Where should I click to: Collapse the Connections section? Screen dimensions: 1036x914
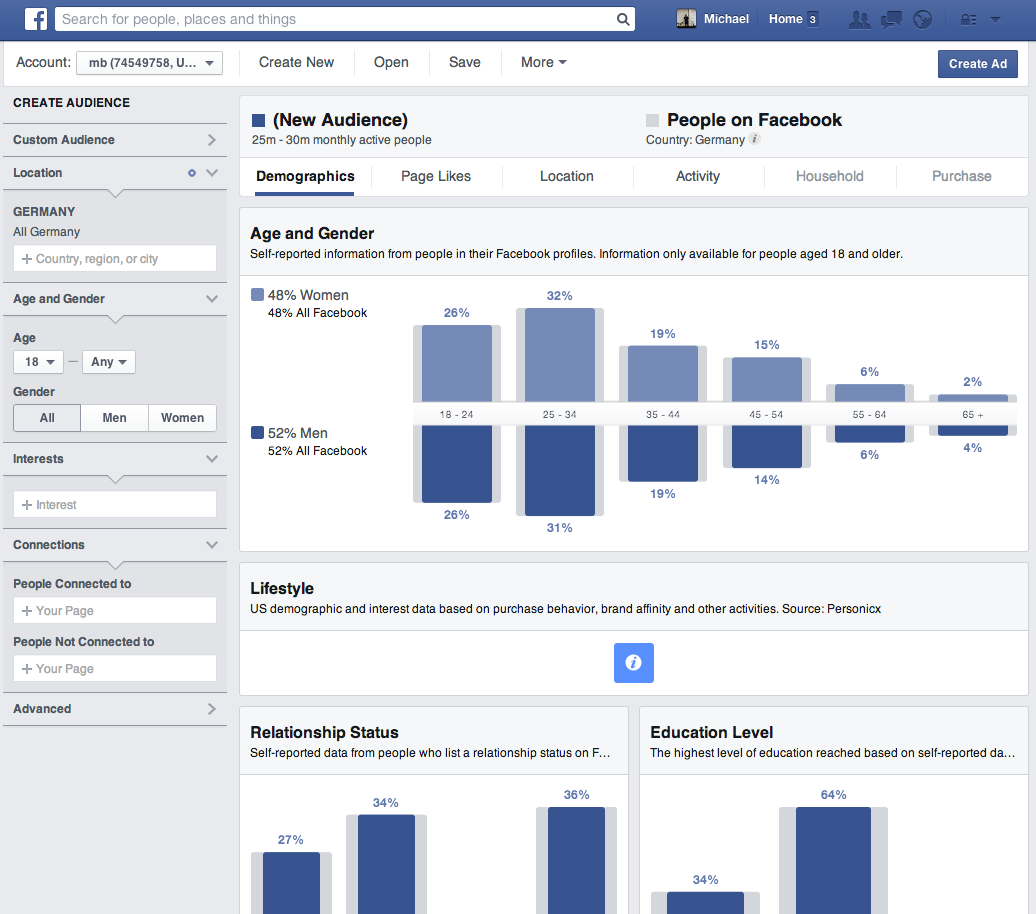(115, 545)
